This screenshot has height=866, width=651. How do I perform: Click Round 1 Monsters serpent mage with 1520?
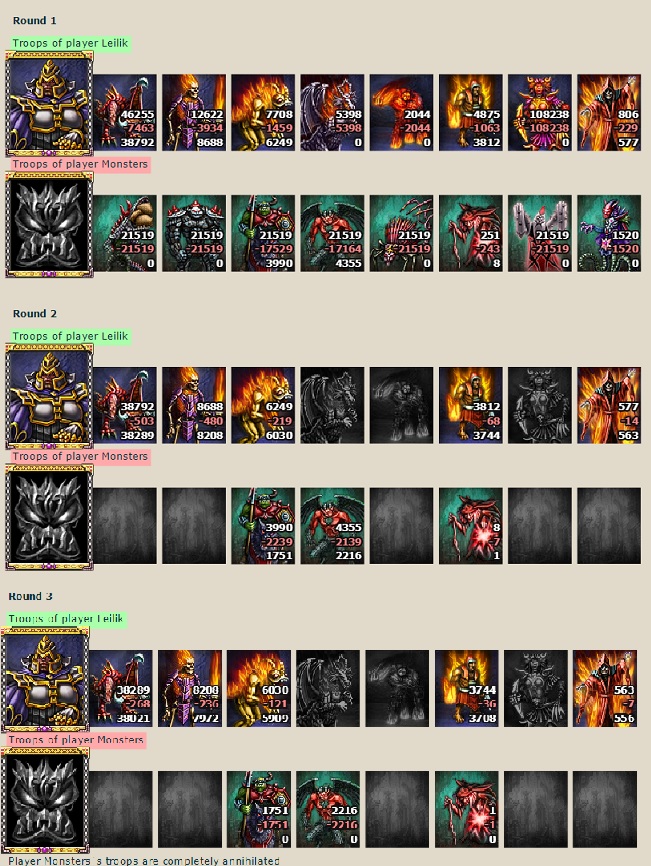point(609,233)
